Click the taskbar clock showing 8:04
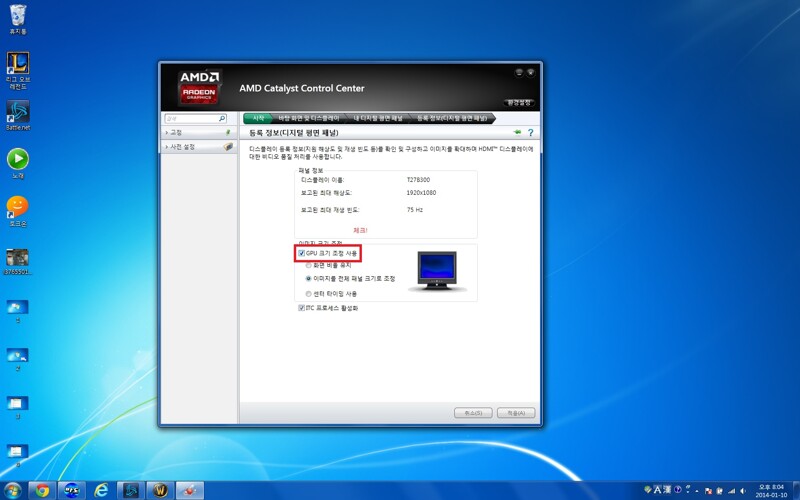Viewport: 800px width, 500px height. click(x=771, y=491)
